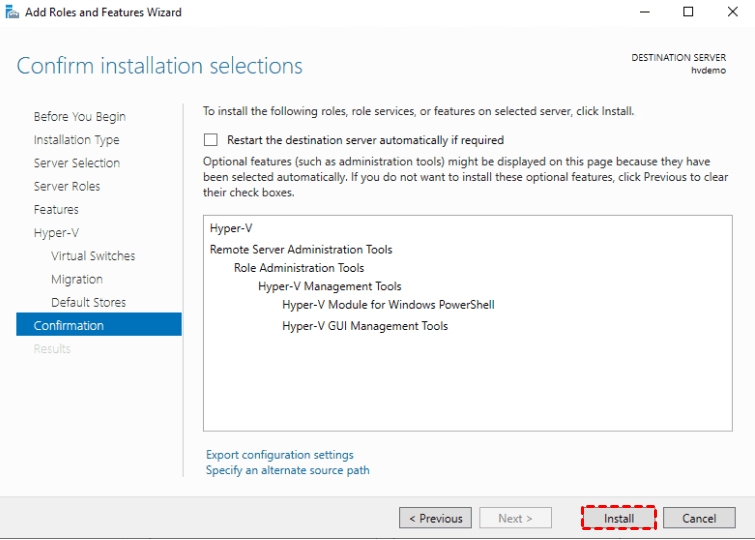This screenshot has height=540, width=755.
Task: Click the wizard icon in title bar
Action: 11,12
